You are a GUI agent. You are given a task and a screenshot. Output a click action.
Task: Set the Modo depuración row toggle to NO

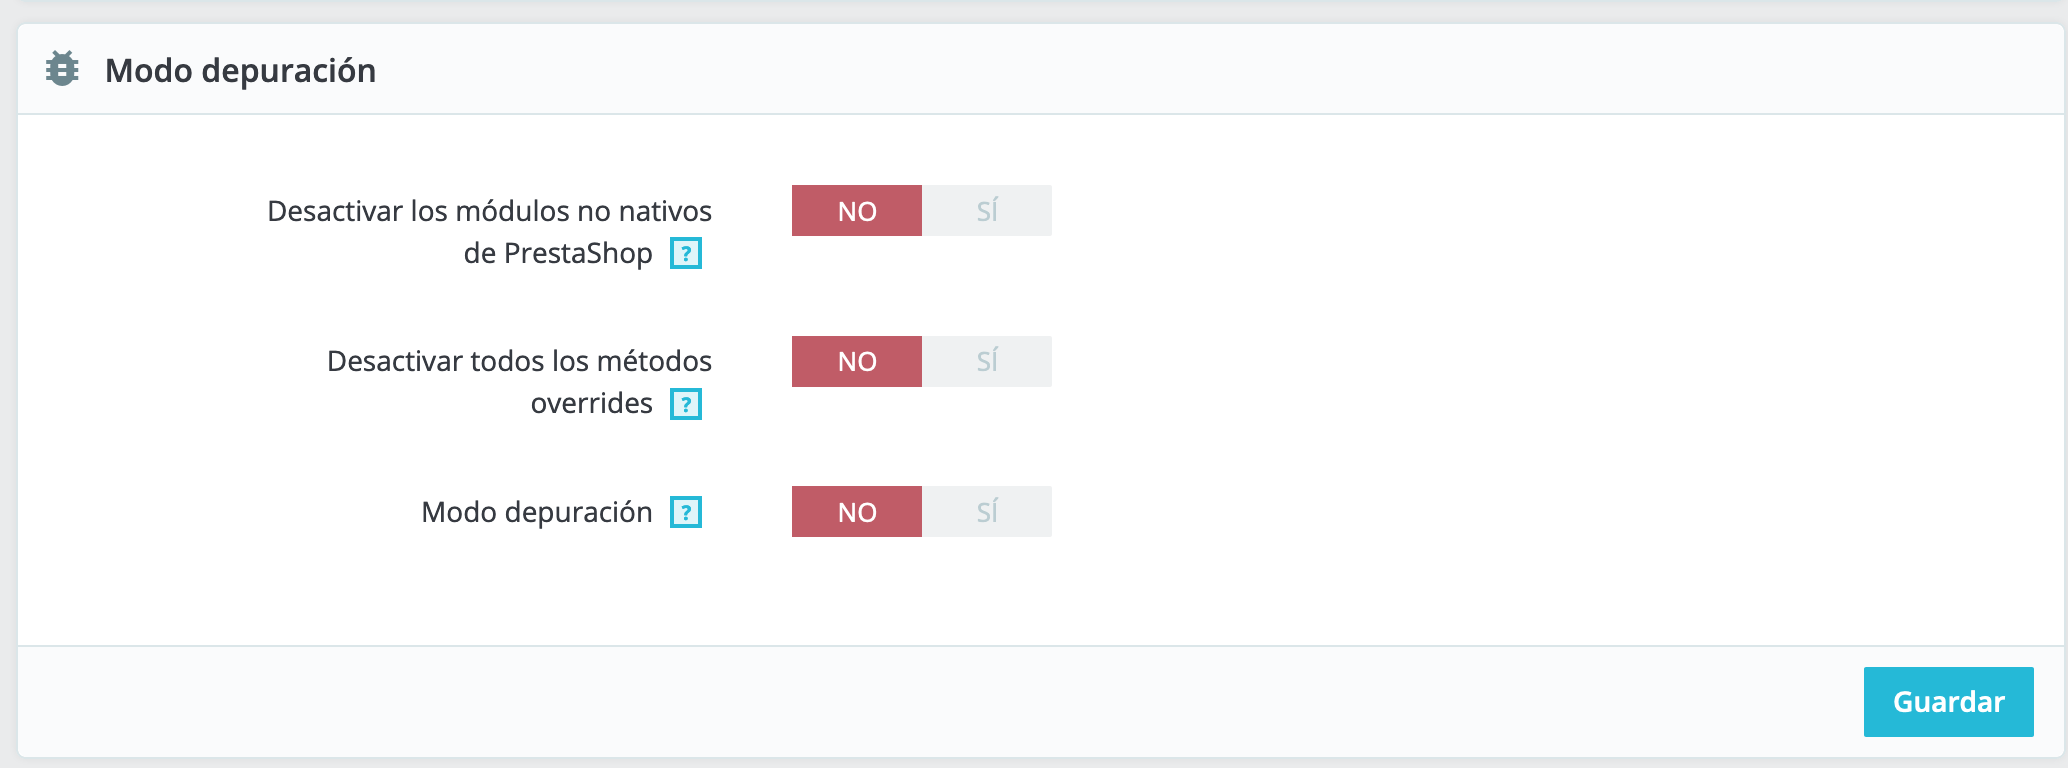(857, 512)
